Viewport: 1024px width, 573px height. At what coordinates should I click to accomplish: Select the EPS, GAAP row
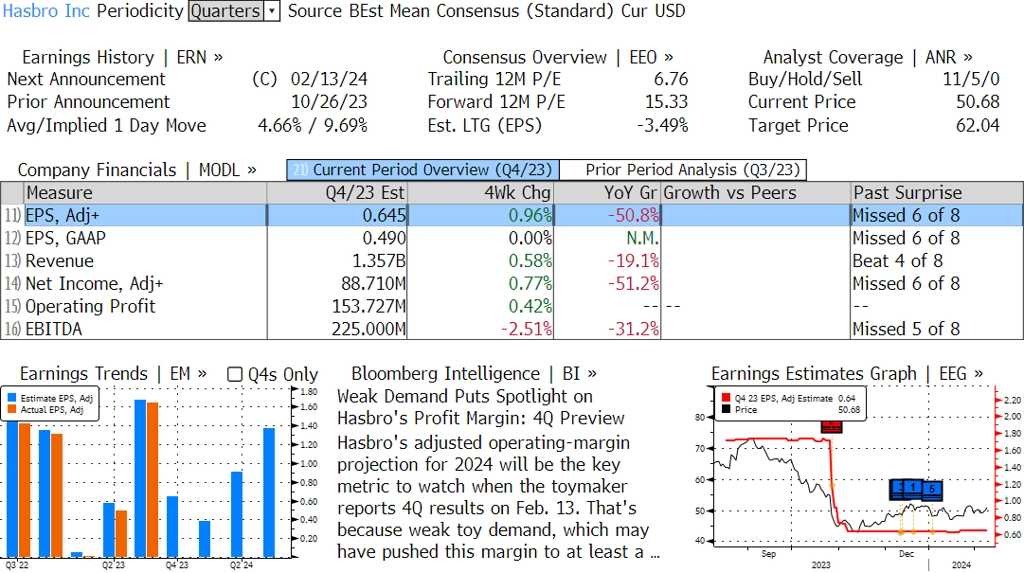512,238
